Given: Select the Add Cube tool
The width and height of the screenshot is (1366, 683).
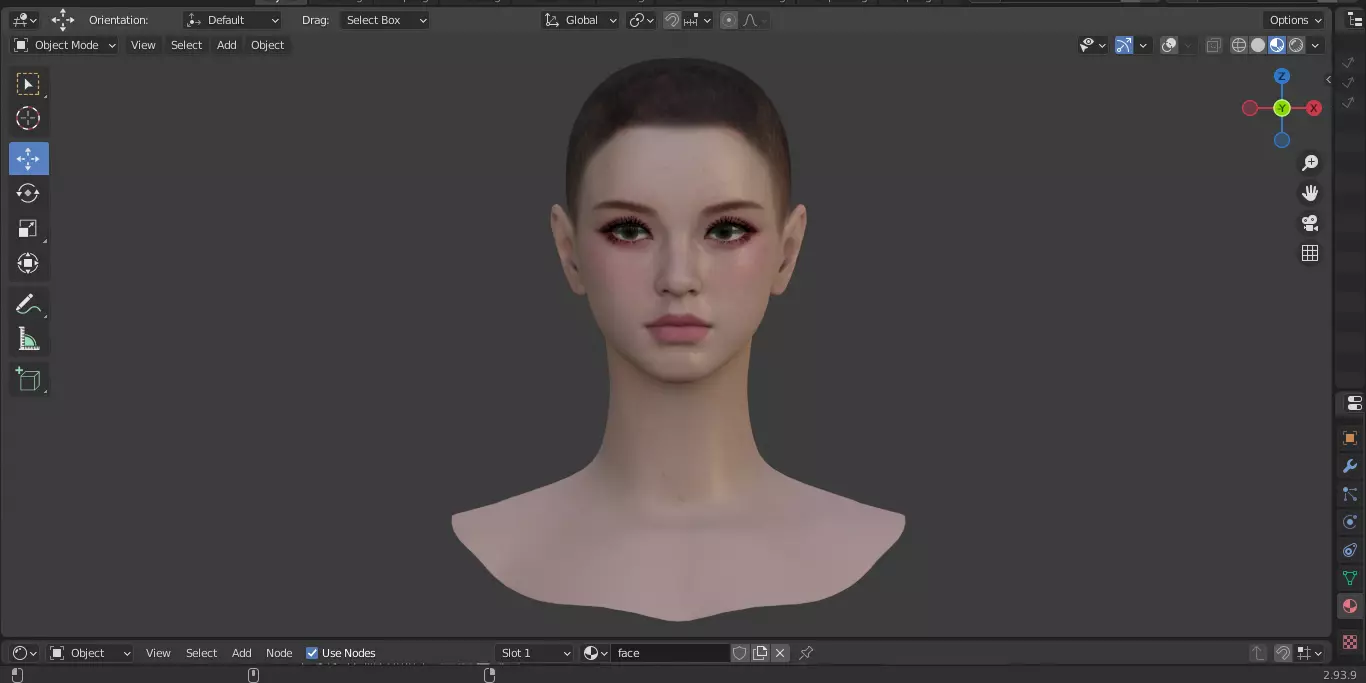Looking at the screenshot, I should (x=28, y=379).
